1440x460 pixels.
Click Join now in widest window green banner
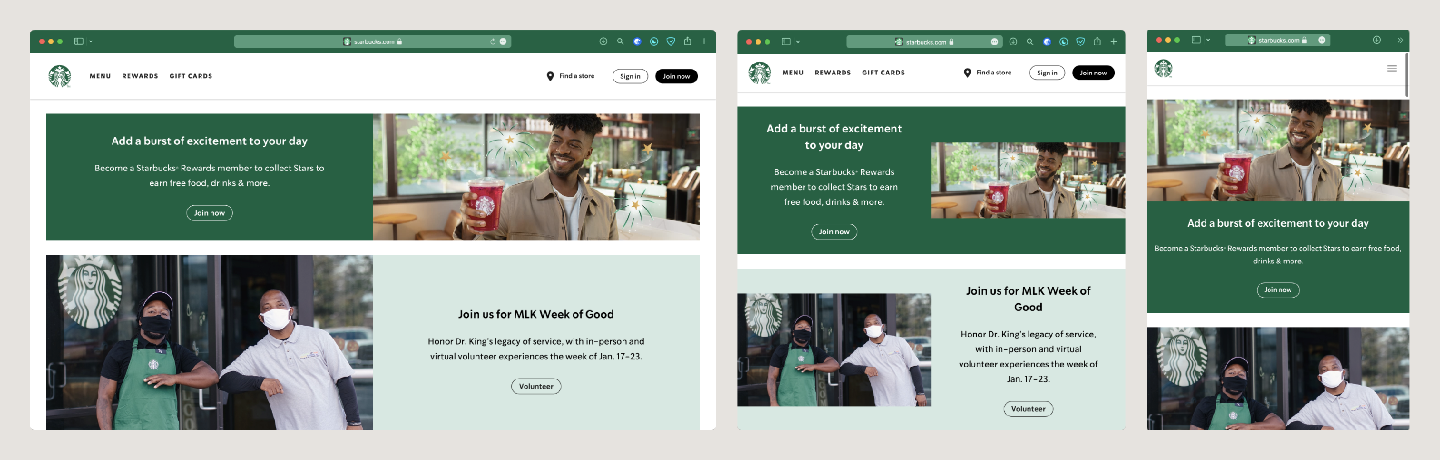(x=209, y=213)
